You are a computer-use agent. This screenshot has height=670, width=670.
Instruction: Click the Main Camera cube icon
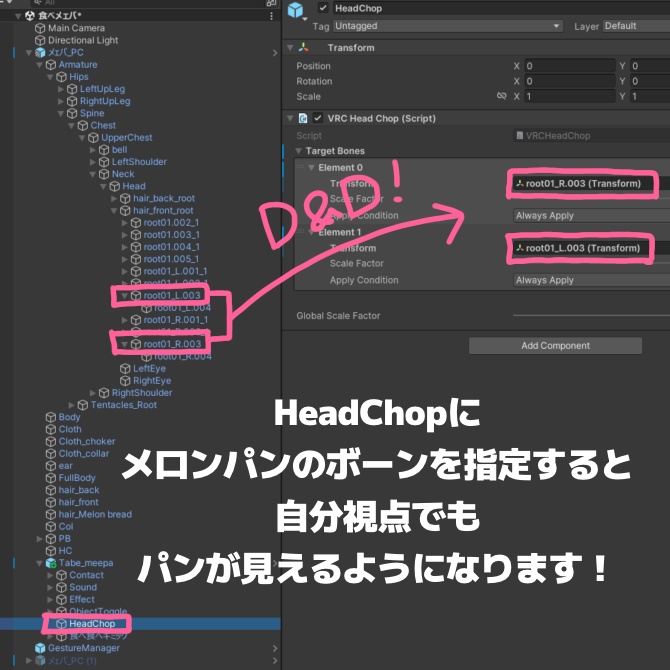pos(40,28)
